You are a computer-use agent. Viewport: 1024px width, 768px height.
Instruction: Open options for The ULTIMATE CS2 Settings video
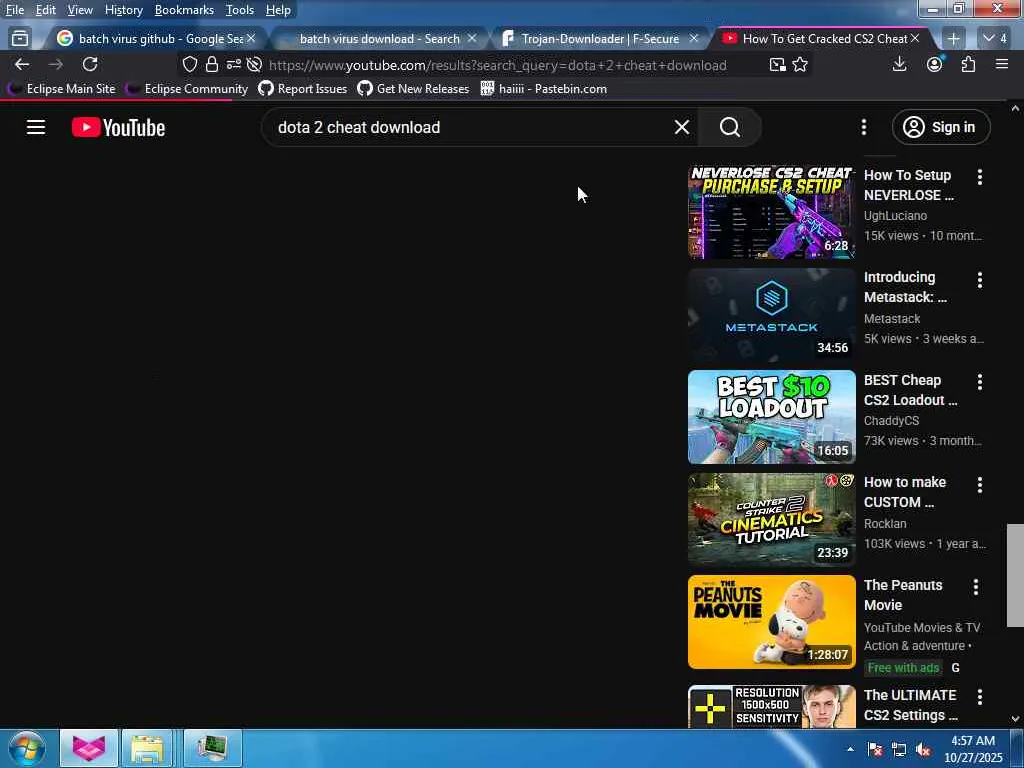(x=979, y=697)
